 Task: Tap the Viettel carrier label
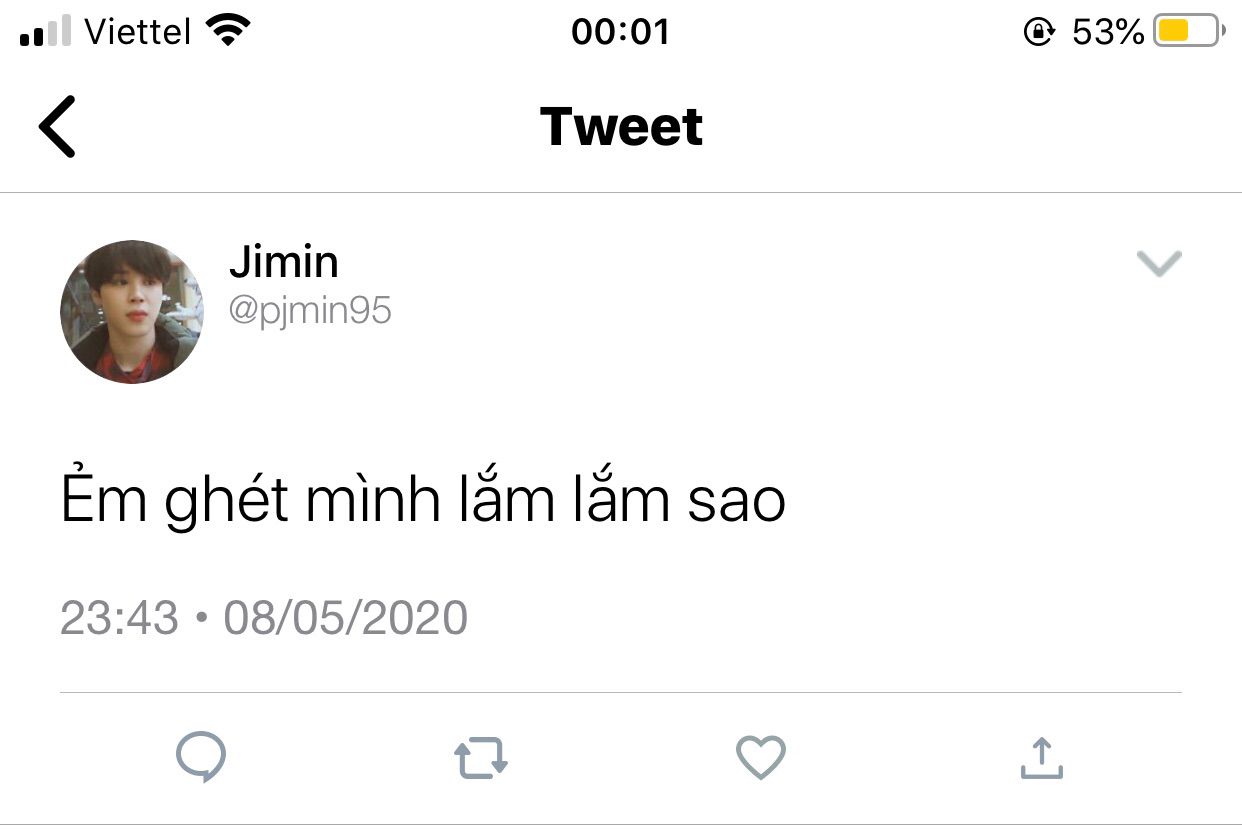click(137, 32)
